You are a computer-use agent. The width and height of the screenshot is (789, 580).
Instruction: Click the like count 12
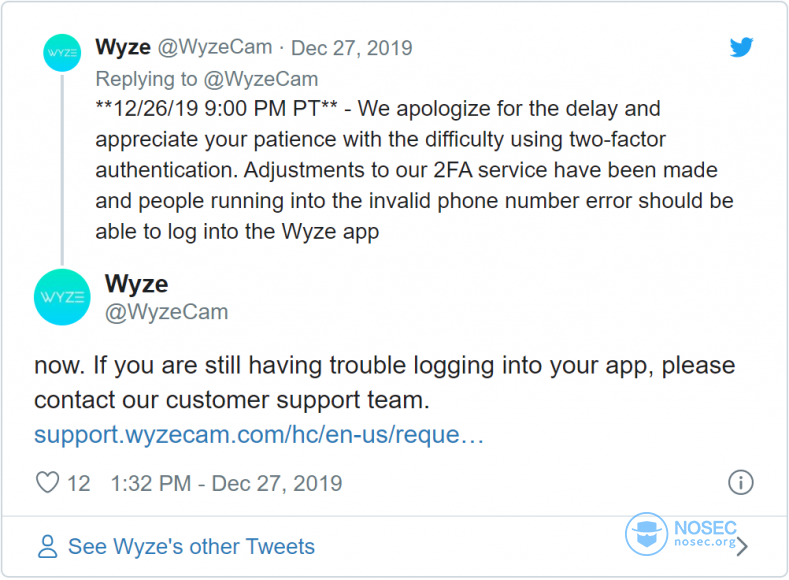point(78,483)
